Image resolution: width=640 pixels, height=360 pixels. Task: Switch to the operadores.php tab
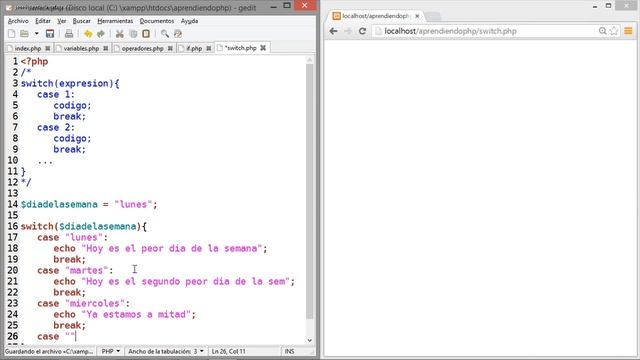pyautogui.click(x=142, y=48)
